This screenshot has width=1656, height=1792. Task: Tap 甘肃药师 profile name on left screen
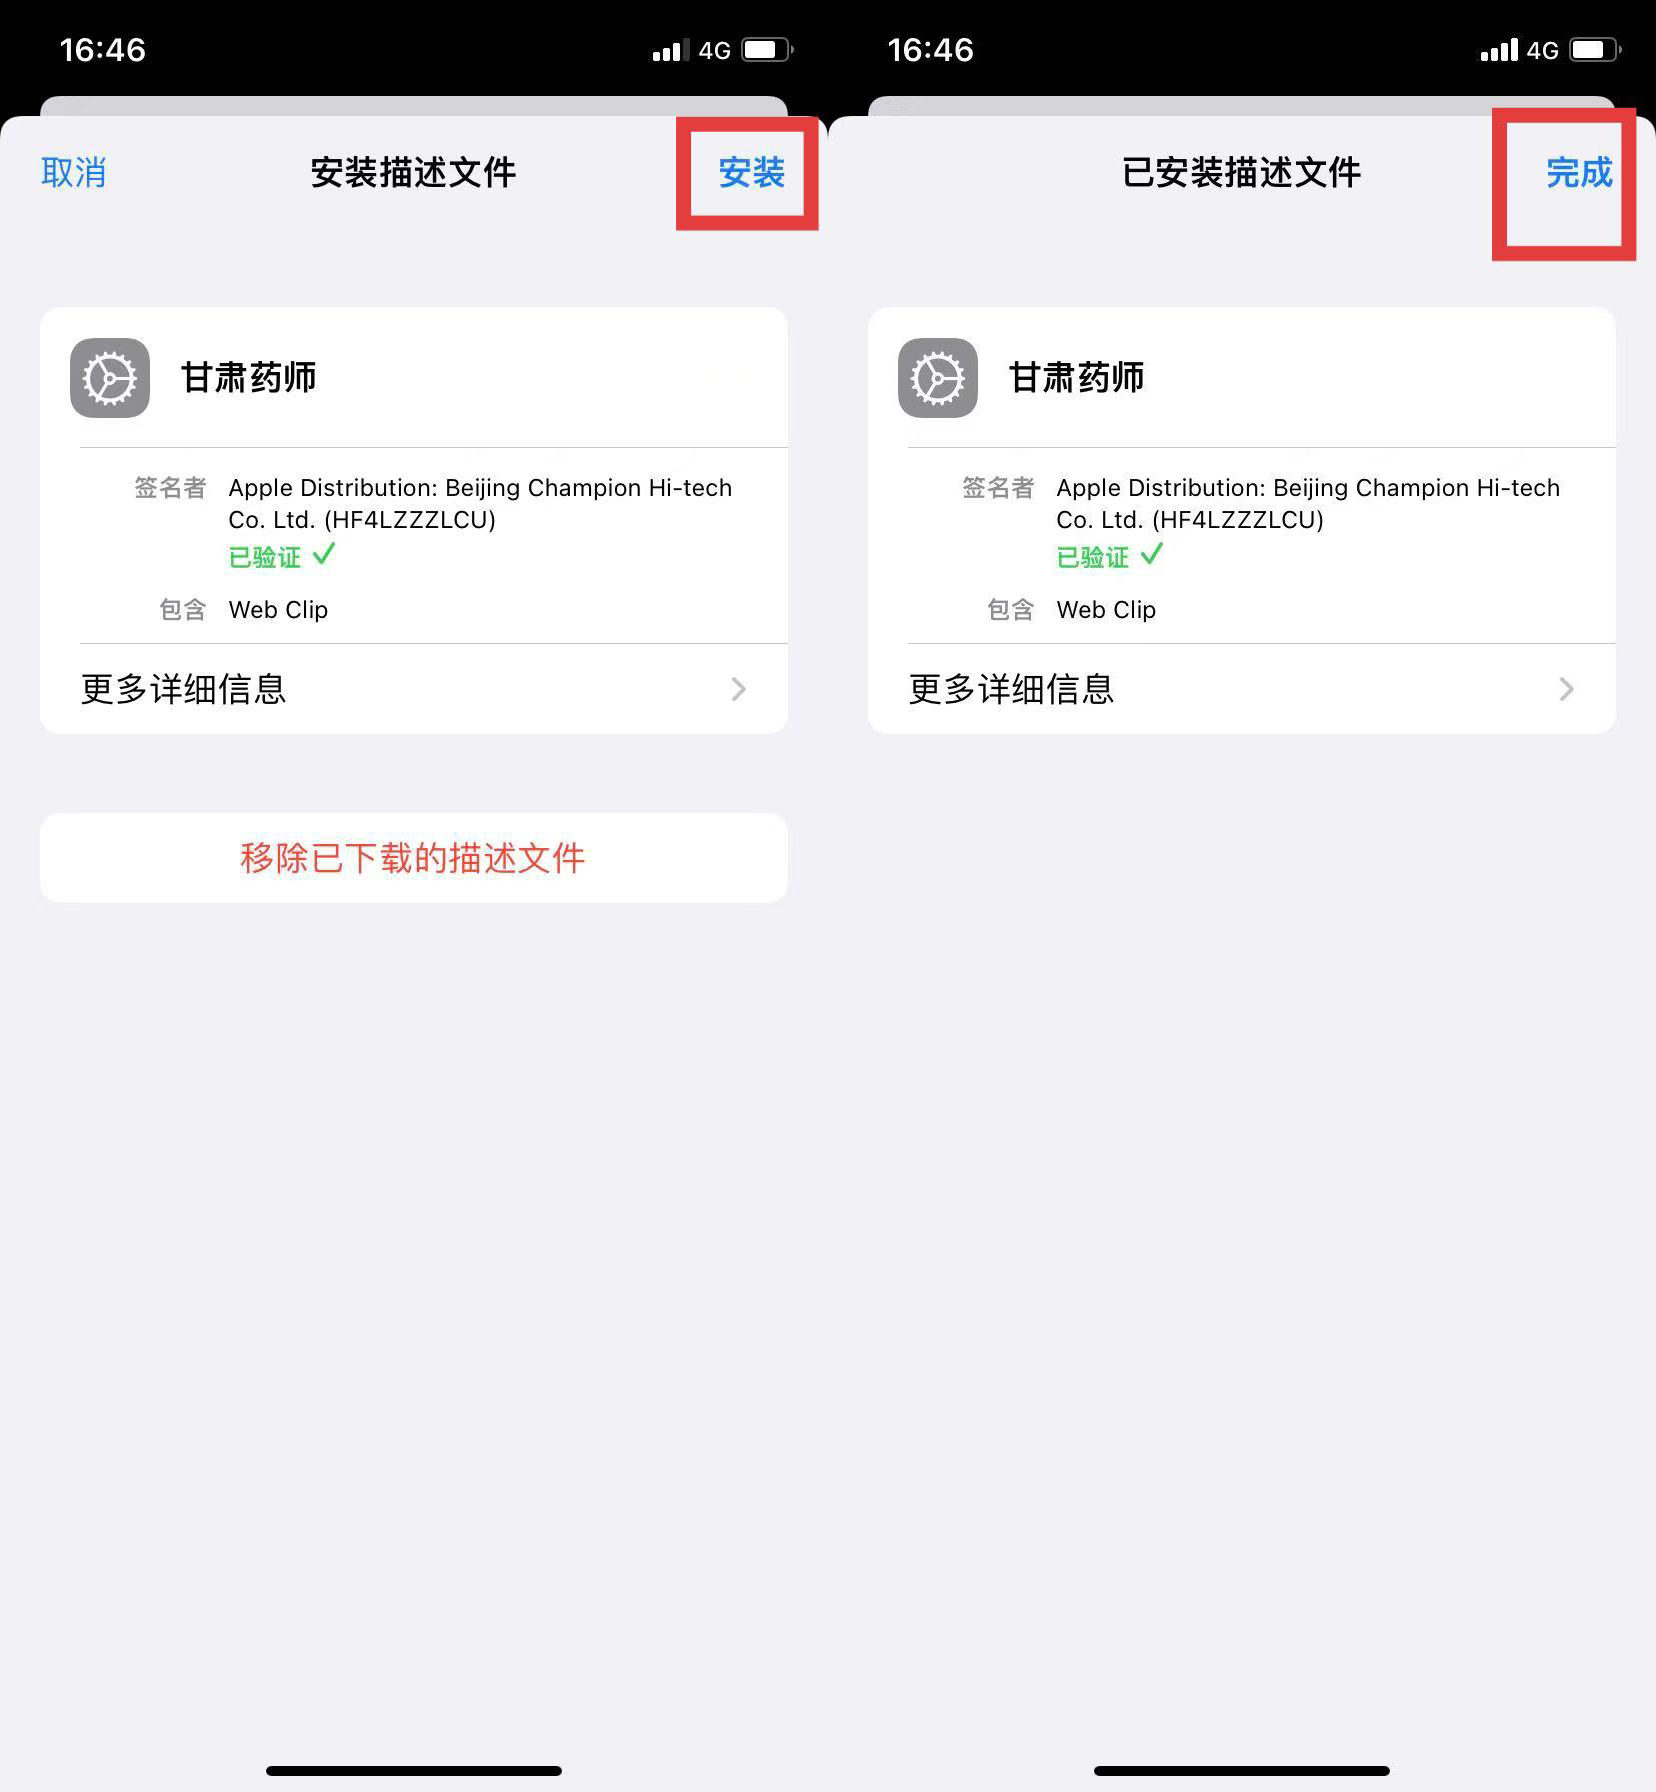click(248, 378)
